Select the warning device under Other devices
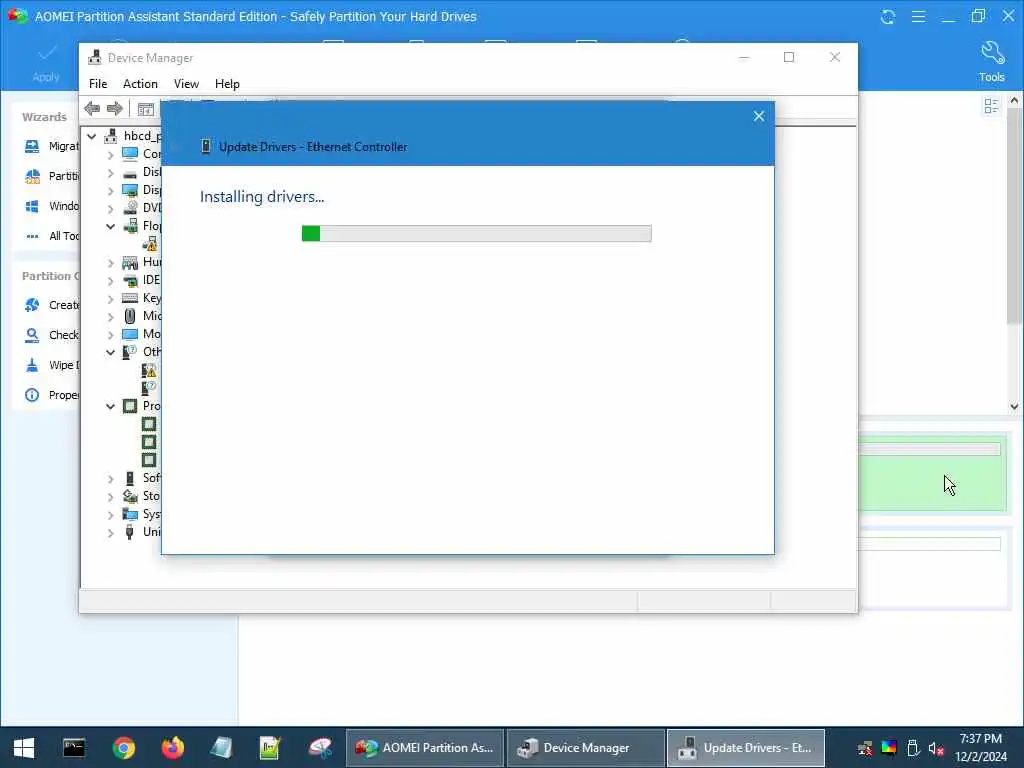 (x=150, y=370)
